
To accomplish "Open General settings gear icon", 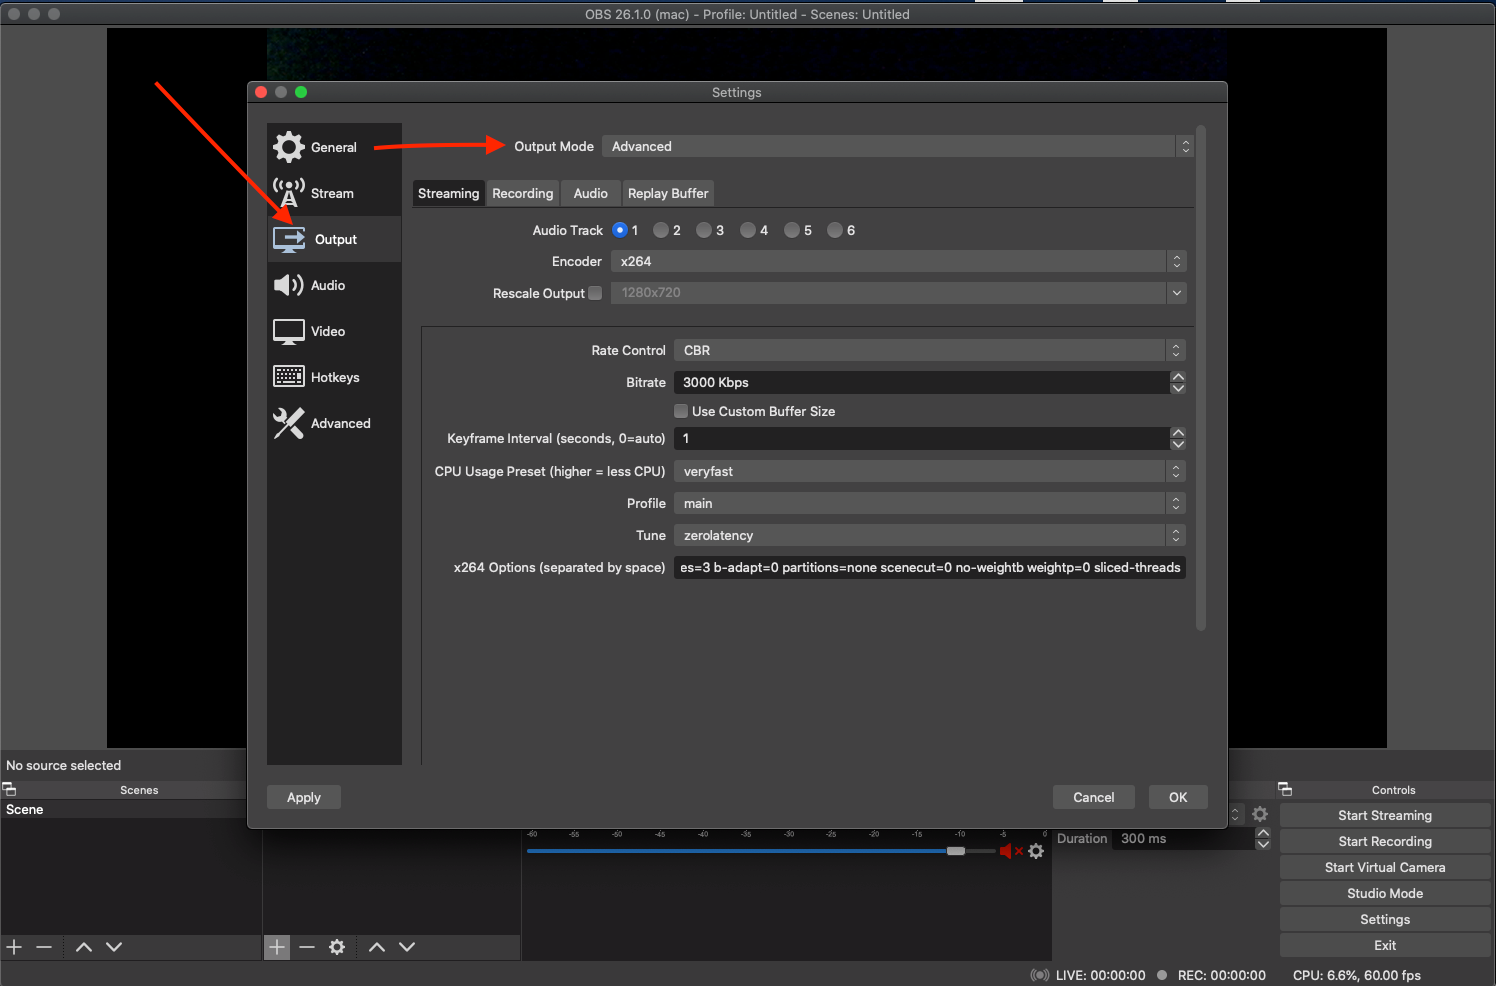I will tap(289, 147).
